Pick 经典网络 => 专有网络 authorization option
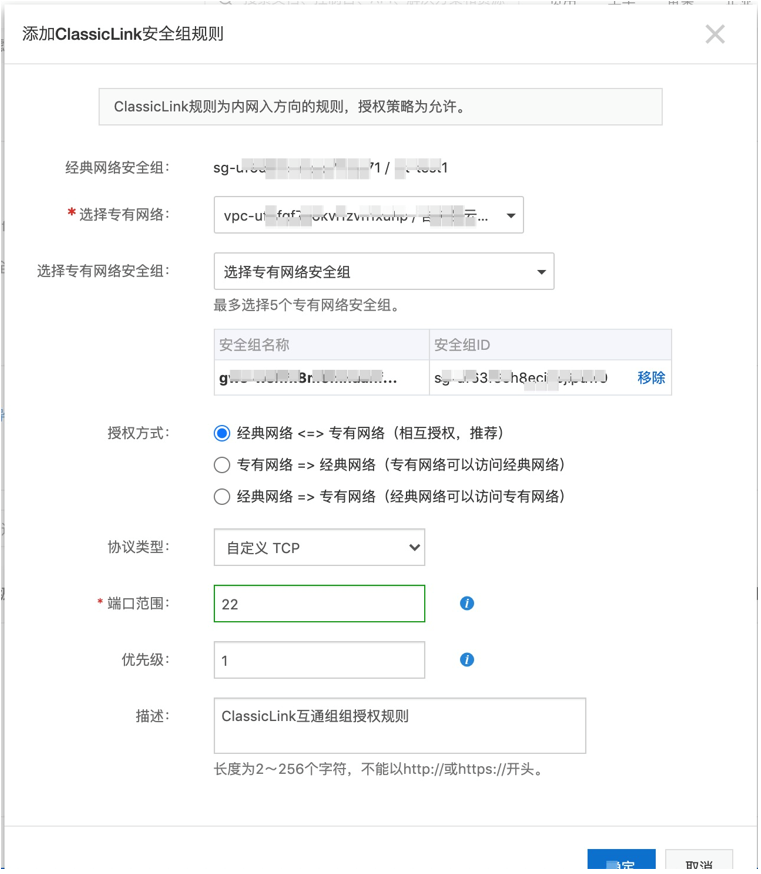Screen dimensions: 761x874 222,497
